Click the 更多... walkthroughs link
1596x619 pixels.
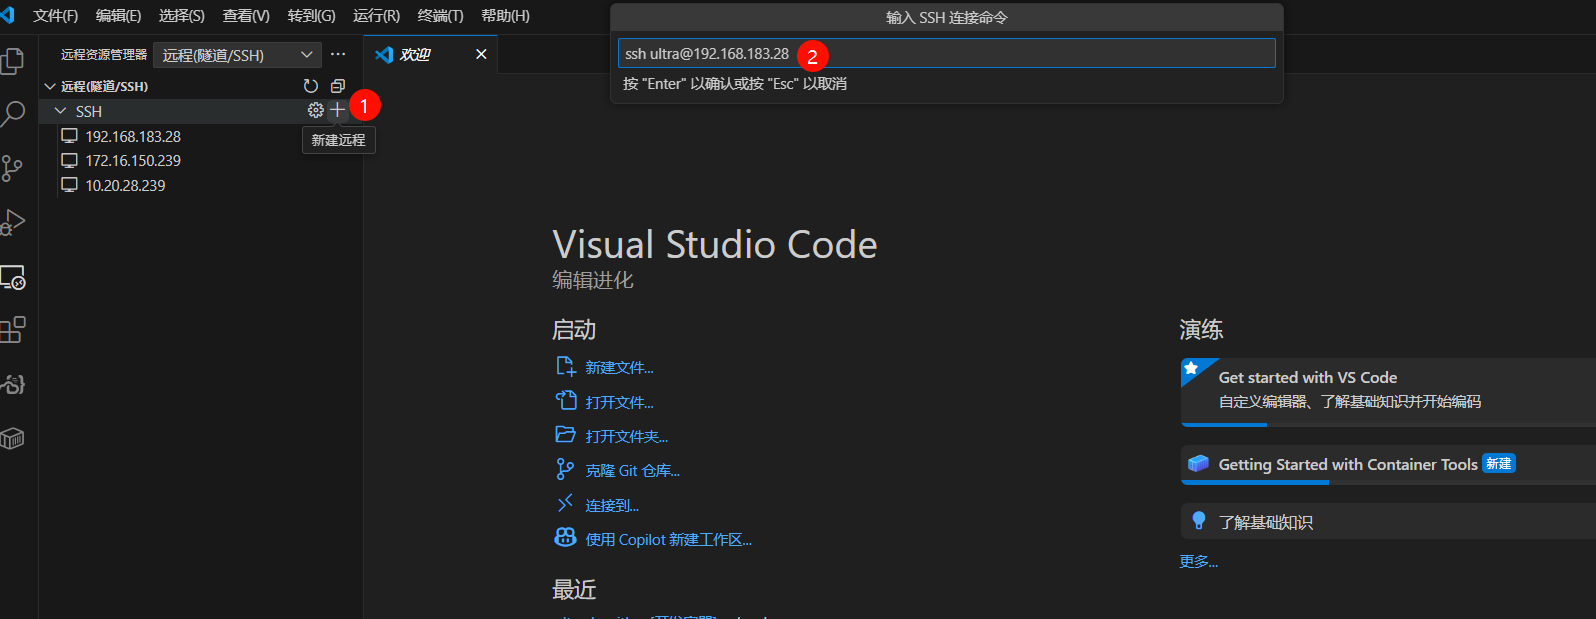pos(1198,561)
